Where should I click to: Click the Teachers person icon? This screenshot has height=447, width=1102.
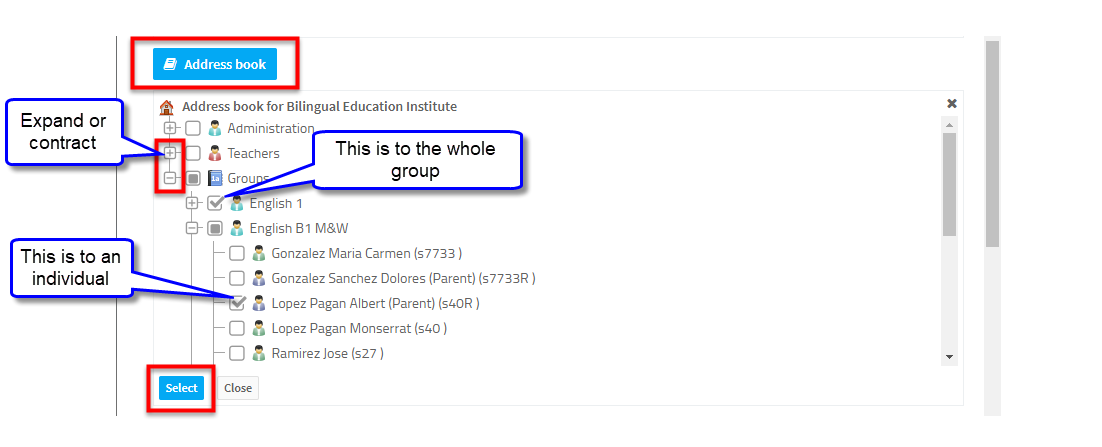[215, 153]
